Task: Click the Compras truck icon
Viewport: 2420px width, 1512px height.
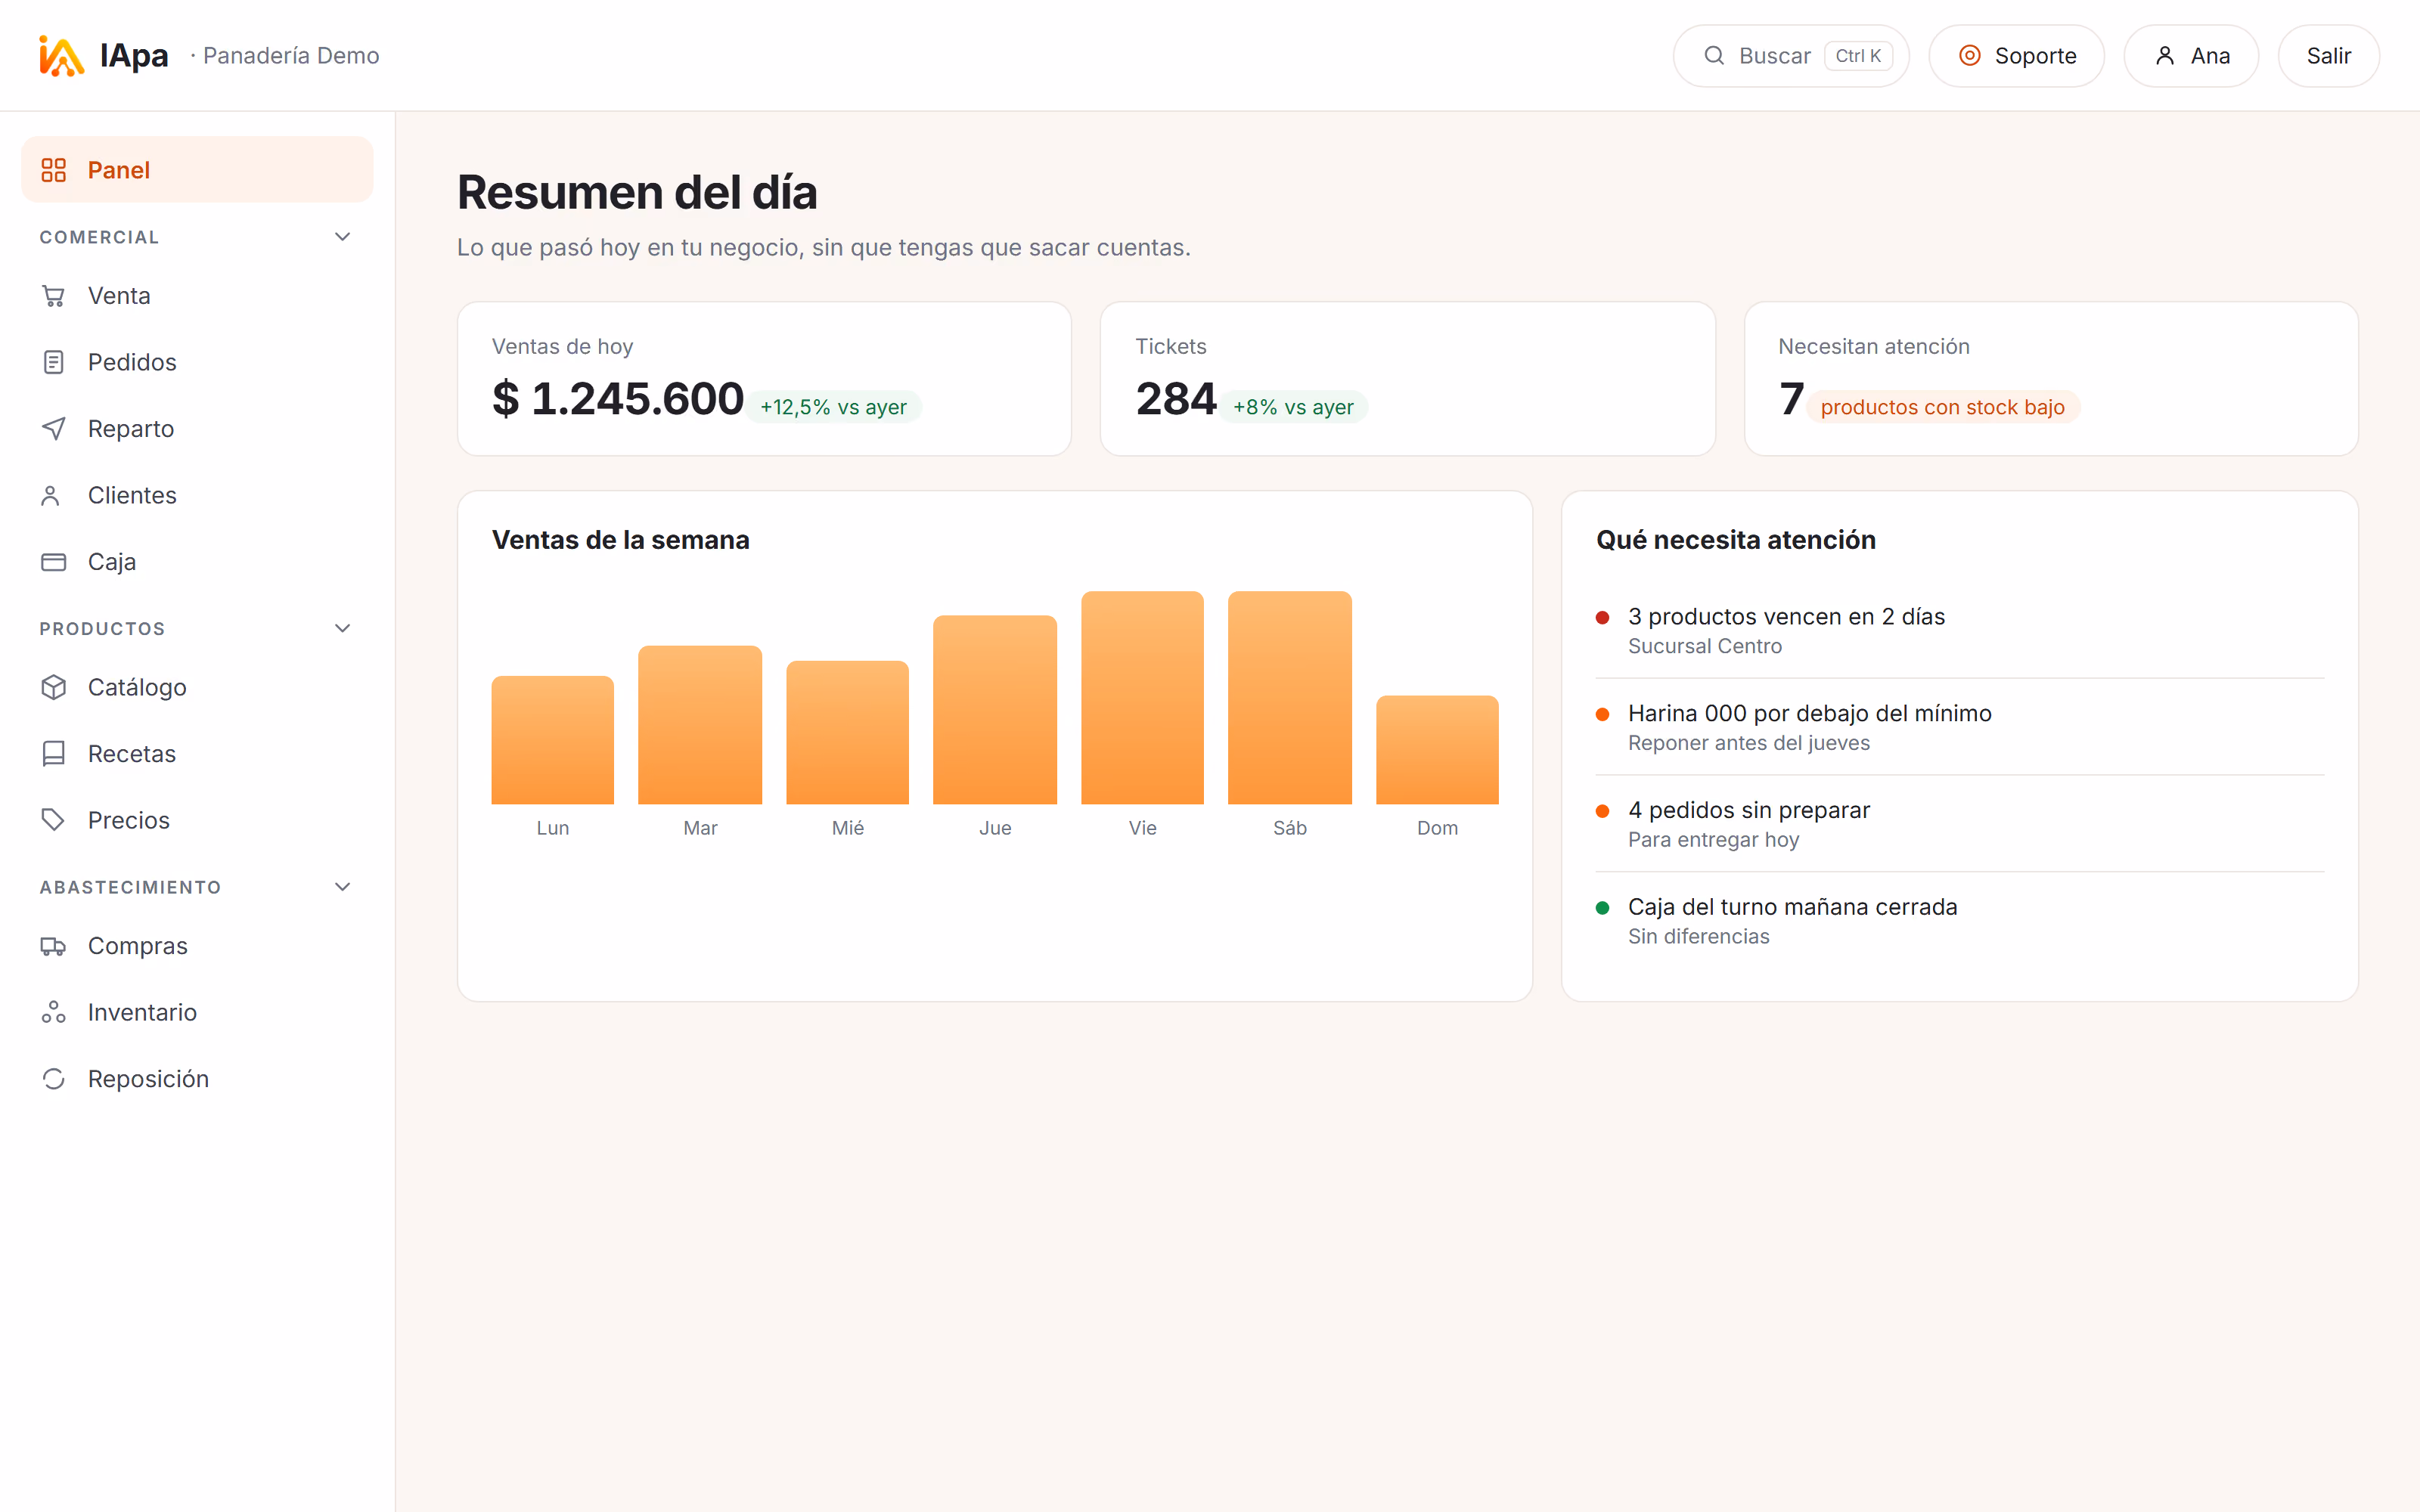Action: pos(53,946)
